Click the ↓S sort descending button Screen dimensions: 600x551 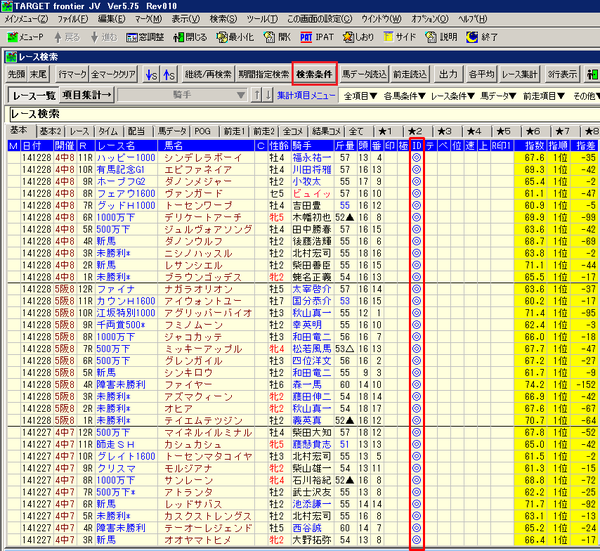point(151,74)
